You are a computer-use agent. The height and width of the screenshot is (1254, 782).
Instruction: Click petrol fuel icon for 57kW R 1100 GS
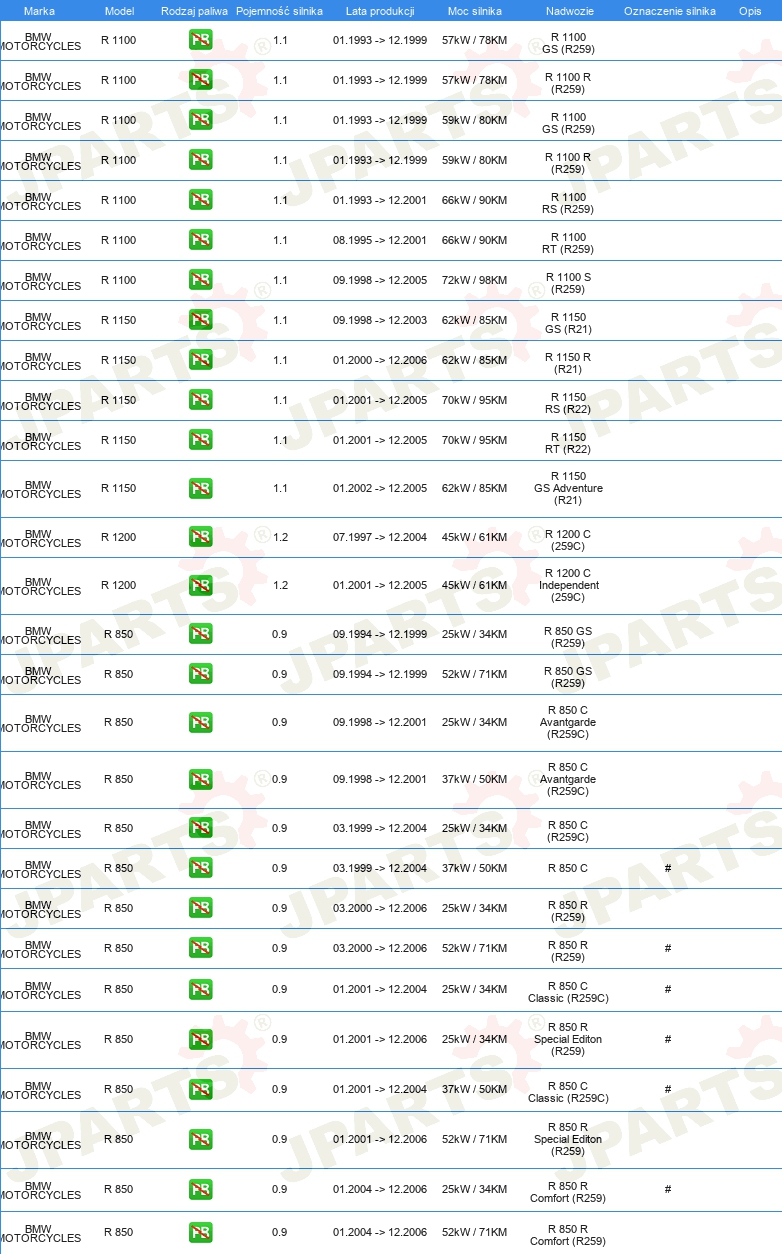pos(201,40)
